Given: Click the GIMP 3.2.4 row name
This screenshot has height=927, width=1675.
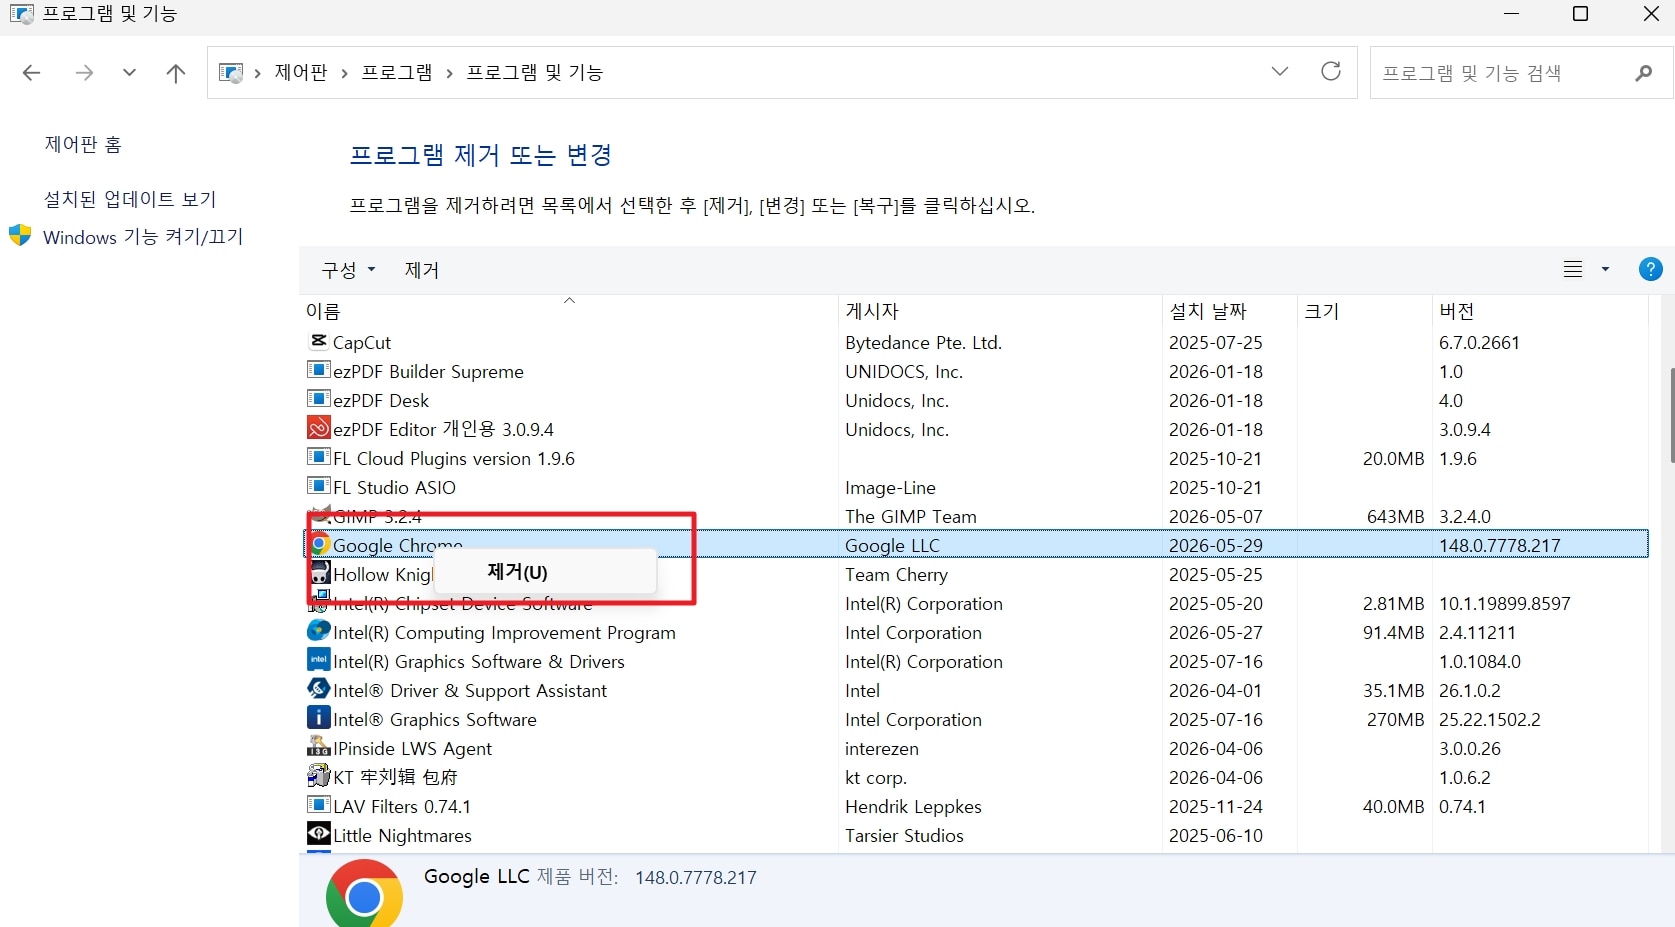Looking at the screenshot, I should tap(377, 516).
